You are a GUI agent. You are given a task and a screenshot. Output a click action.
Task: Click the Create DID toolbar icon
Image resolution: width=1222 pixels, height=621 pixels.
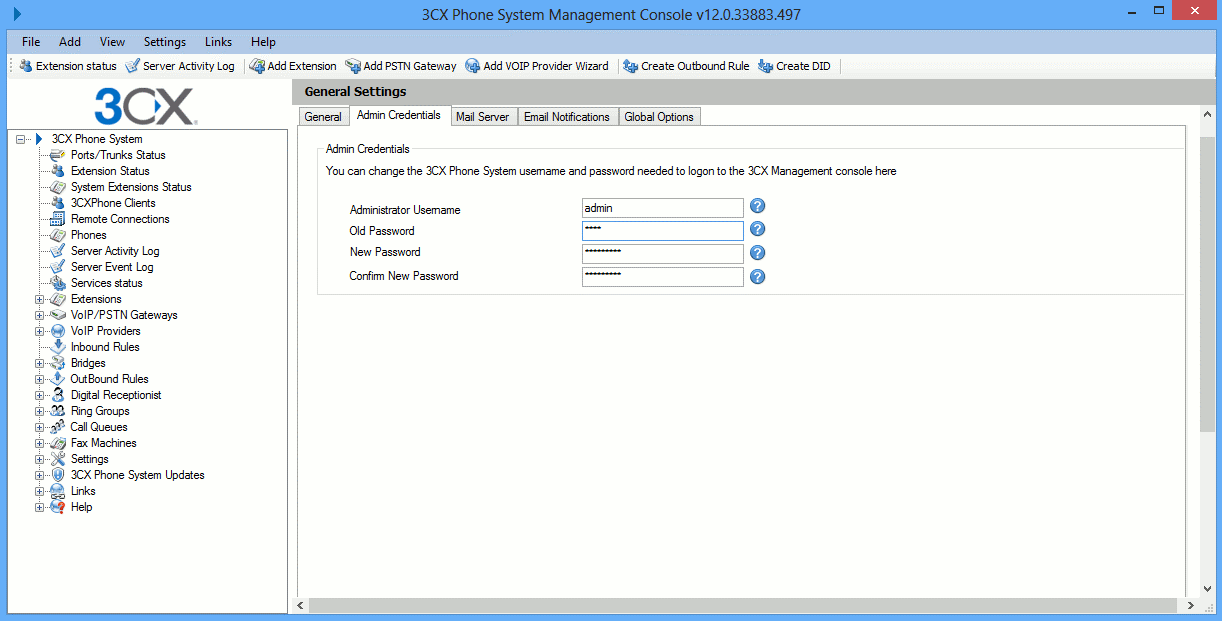pos(765,66)
